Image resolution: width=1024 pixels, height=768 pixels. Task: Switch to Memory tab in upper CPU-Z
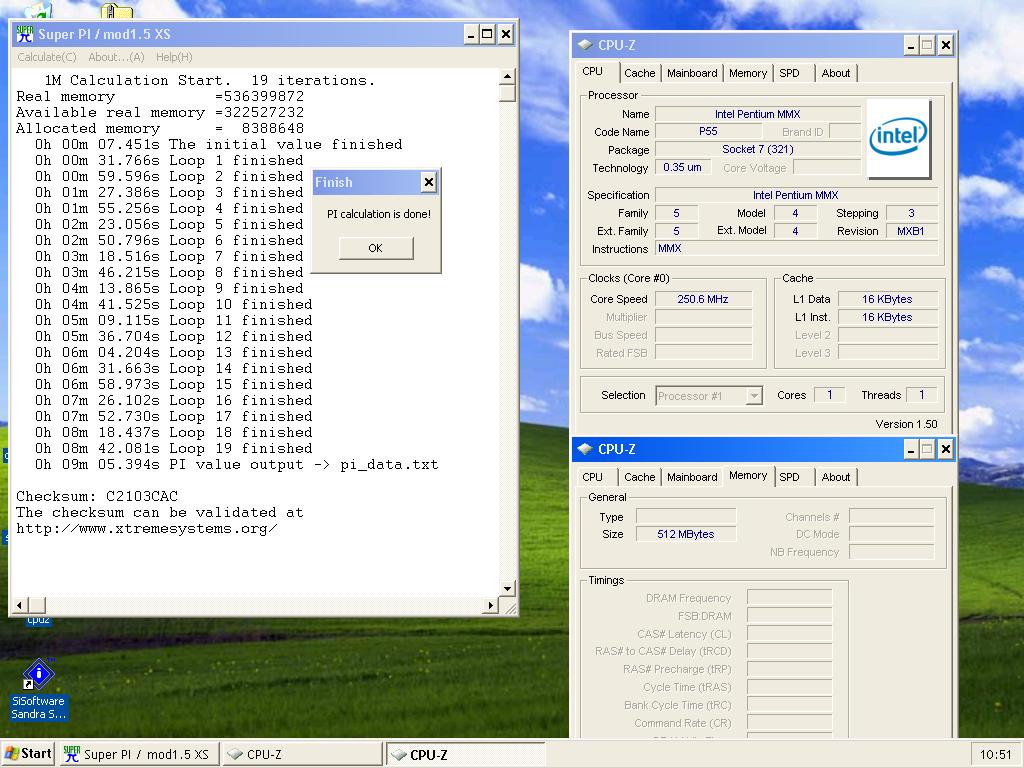748,73
